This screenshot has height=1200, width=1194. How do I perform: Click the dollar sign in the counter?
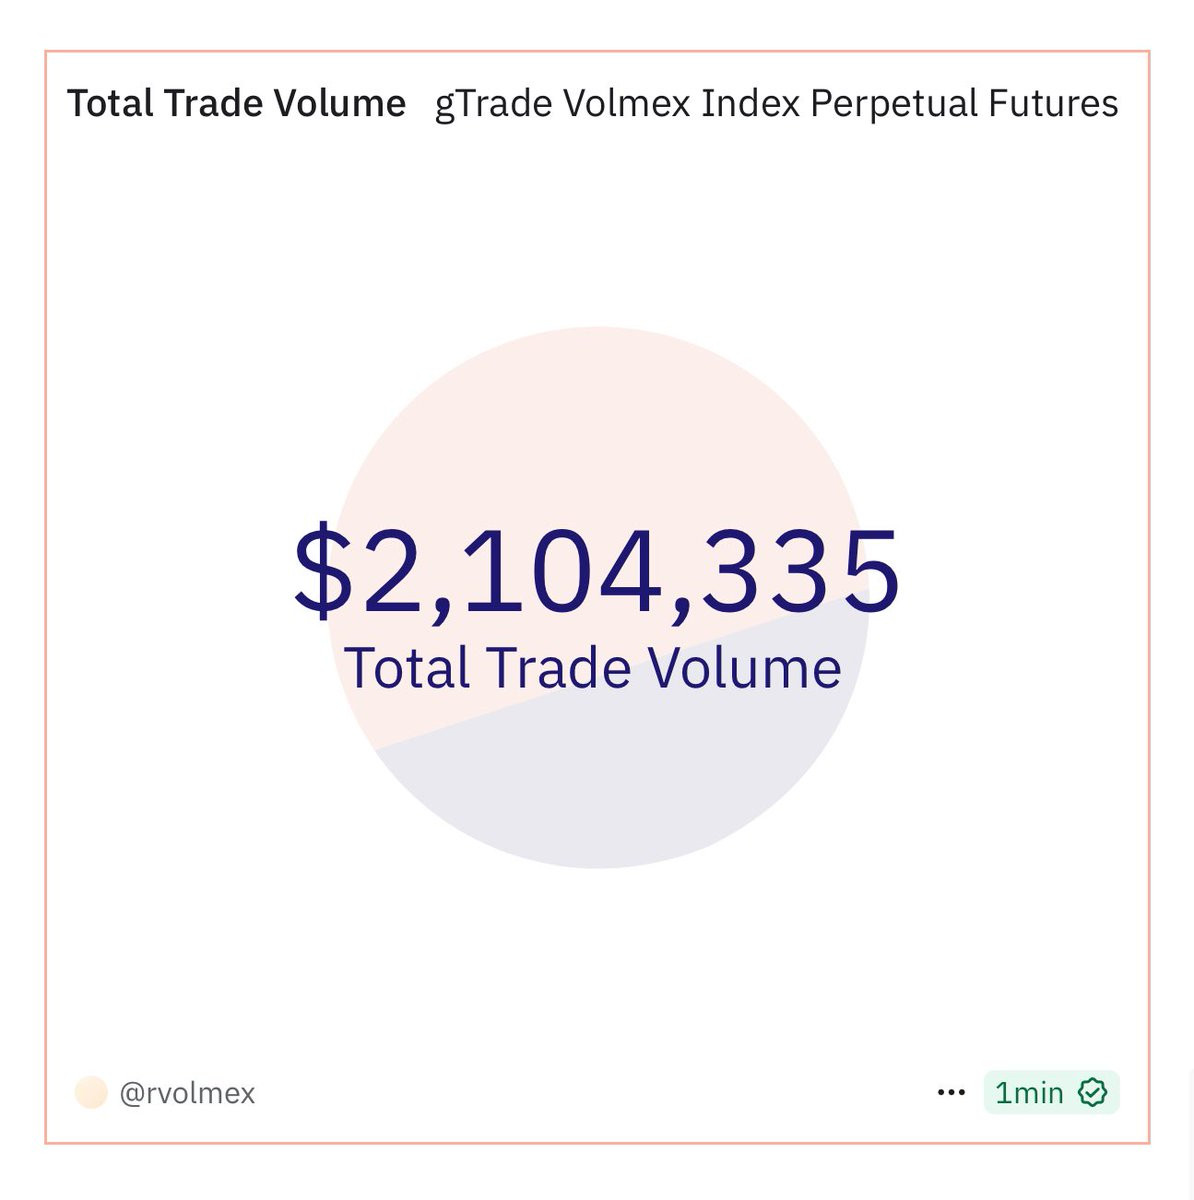324,571
